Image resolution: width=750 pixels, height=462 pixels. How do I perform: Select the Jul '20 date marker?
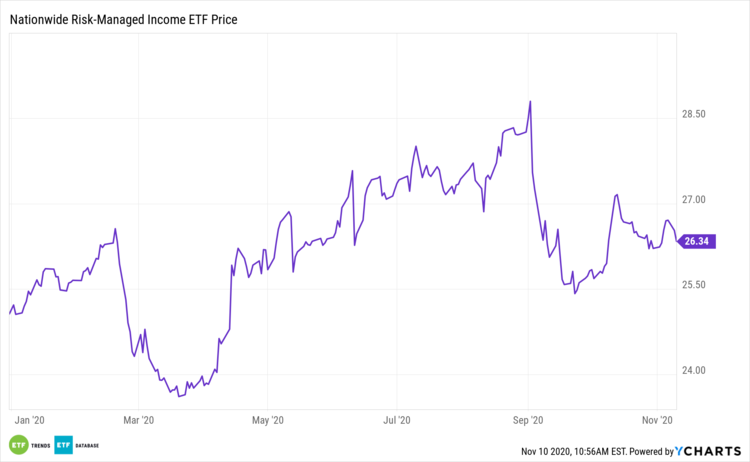pos(398,420)
